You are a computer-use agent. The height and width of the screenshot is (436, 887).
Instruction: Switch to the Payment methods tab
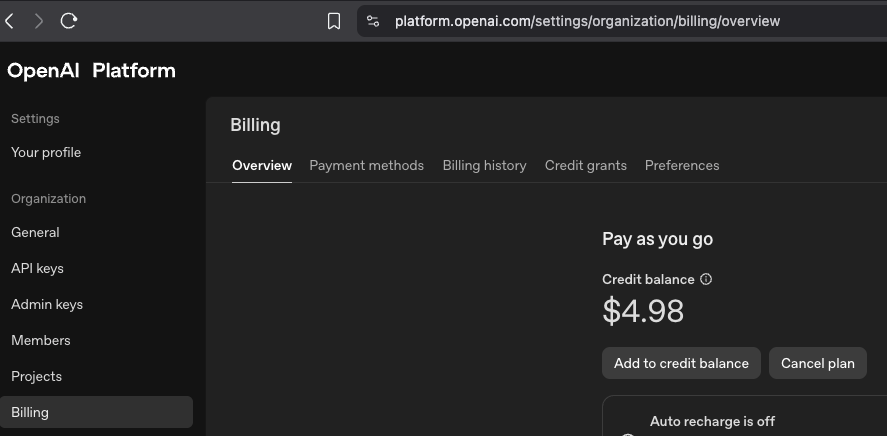pos(367,166)
